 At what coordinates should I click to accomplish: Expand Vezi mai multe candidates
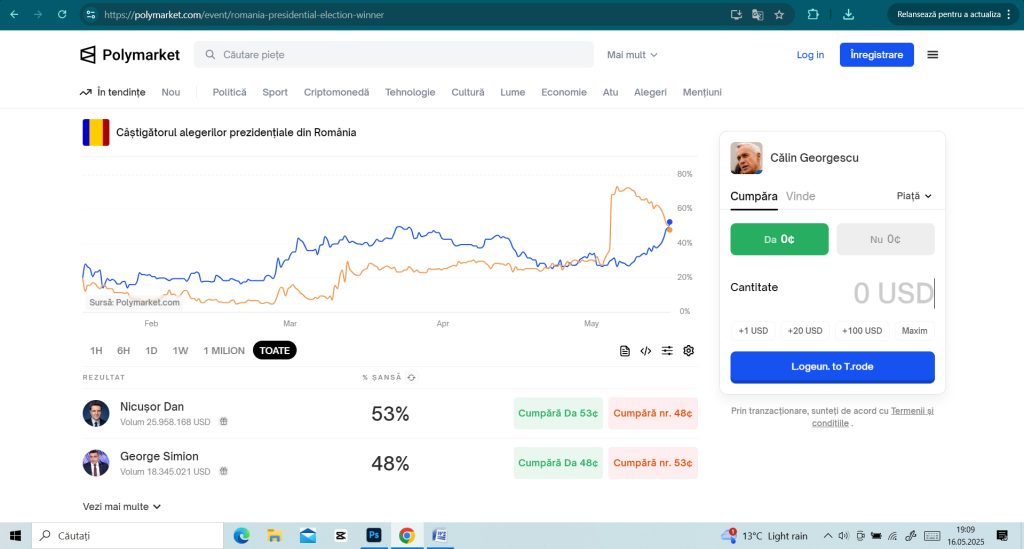point(121,507)
